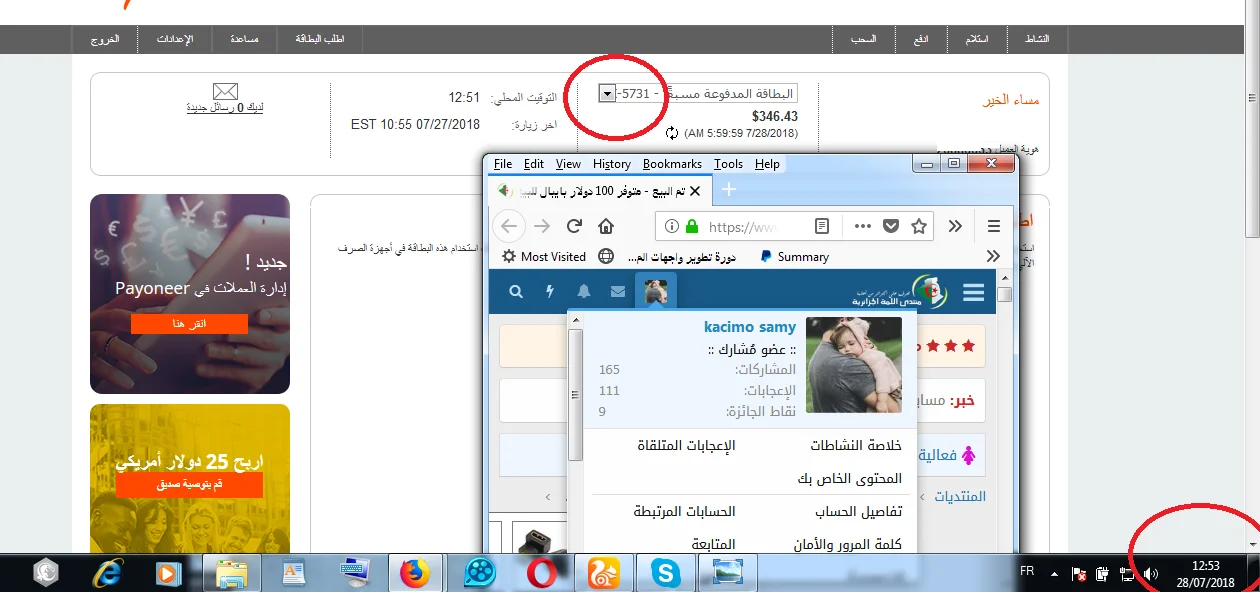This screenshot has height=592, width=1260.
Task: Save page to Pocket icon
Action: click(891, 226)
